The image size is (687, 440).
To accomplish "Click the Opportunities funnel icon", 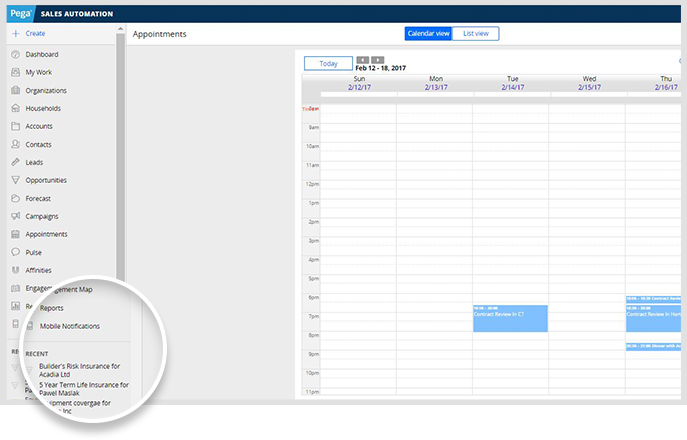I will (15, 180).
